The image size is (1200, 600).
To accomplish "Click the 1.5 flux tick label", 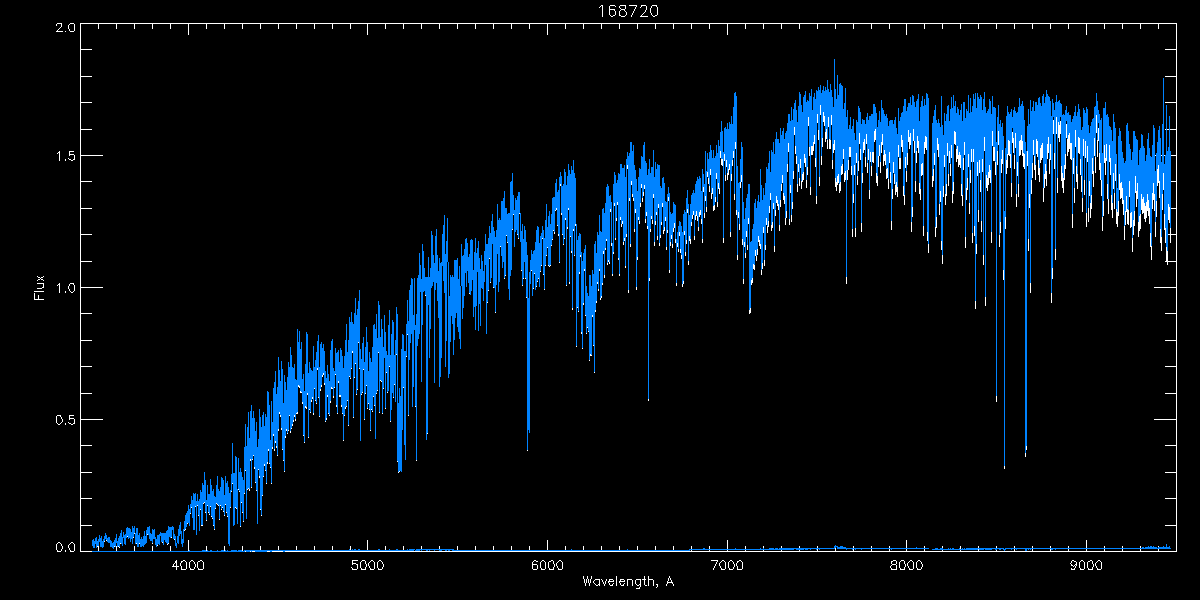I will [x=66, y=157].
